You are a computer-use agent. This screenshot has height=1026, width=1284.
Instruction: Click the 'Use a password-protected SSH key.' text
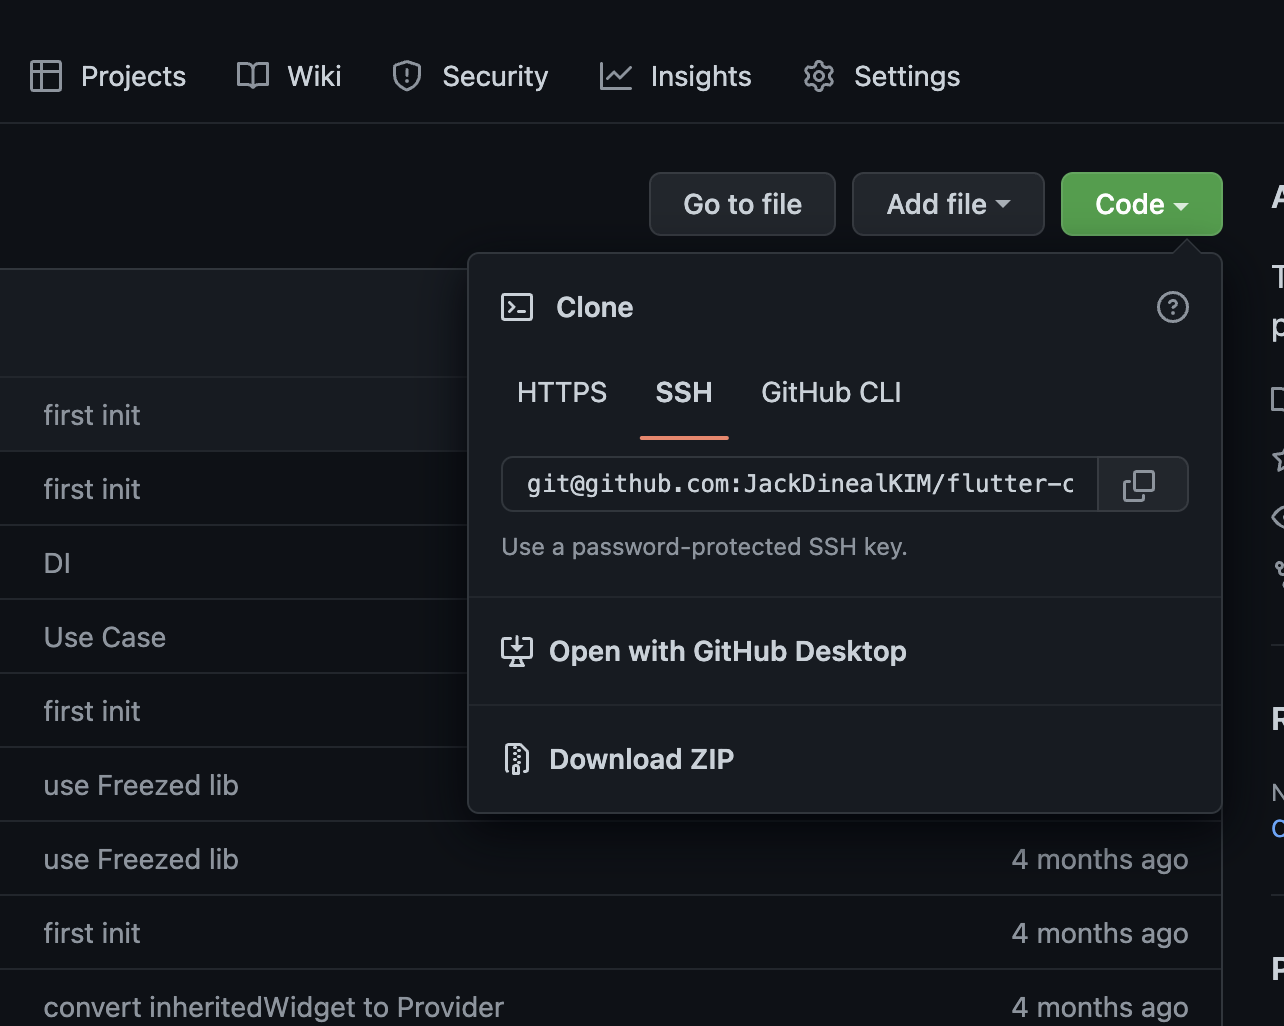tap(704, 547)
